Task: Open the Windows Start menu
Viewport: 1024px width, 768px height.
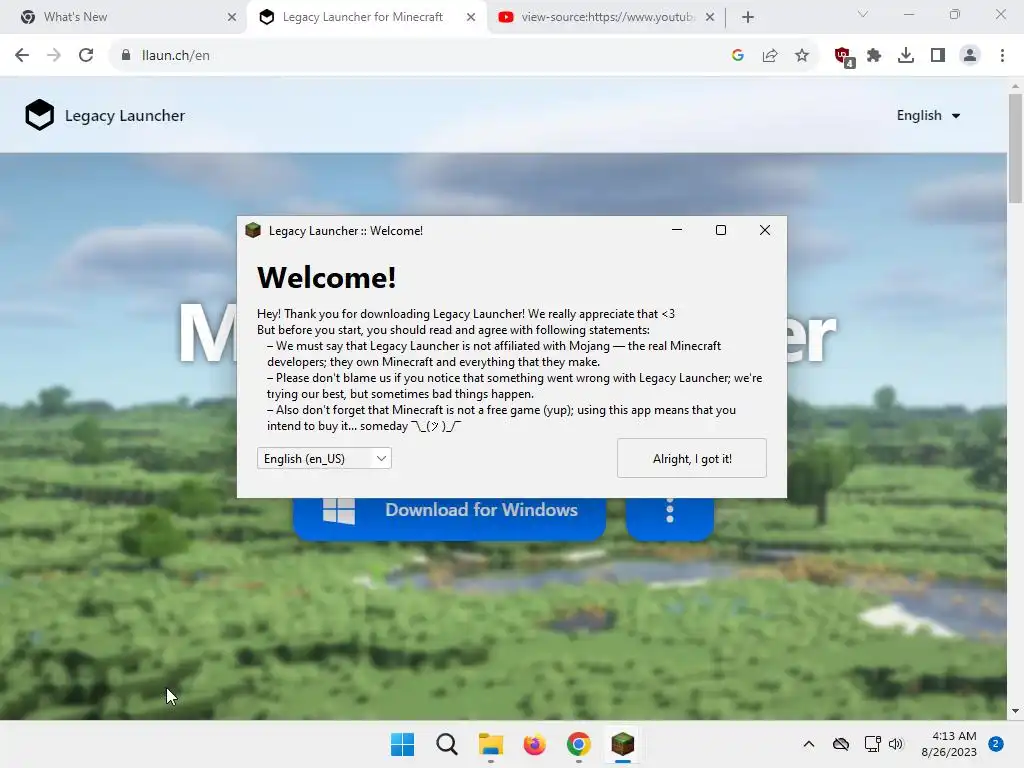Action: coord(402,744)
